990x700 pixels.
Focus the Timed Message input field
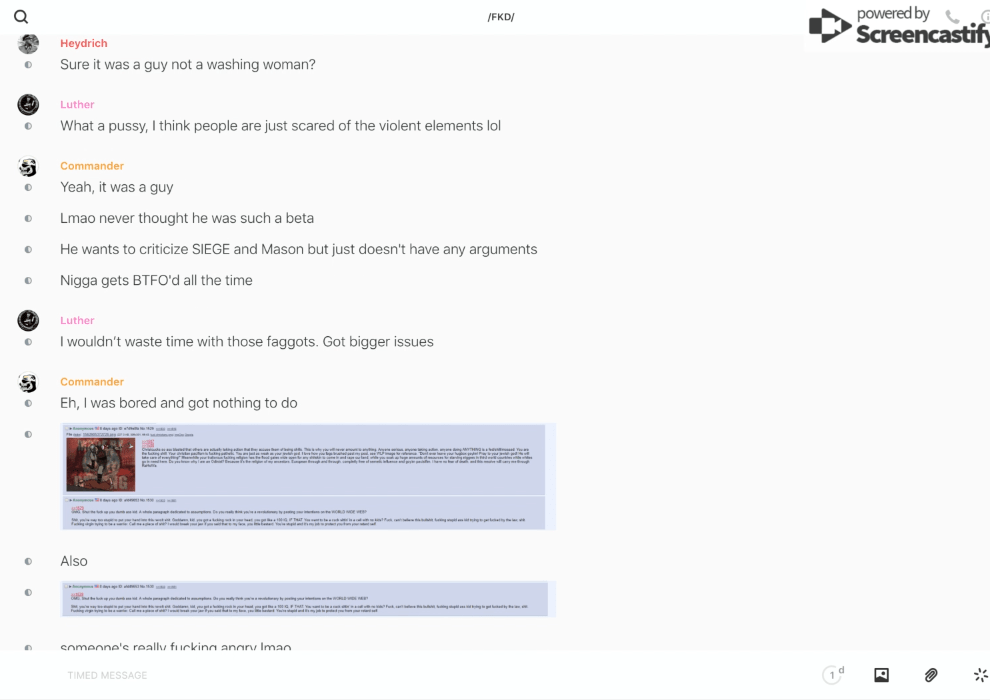(x=400, y=675)
